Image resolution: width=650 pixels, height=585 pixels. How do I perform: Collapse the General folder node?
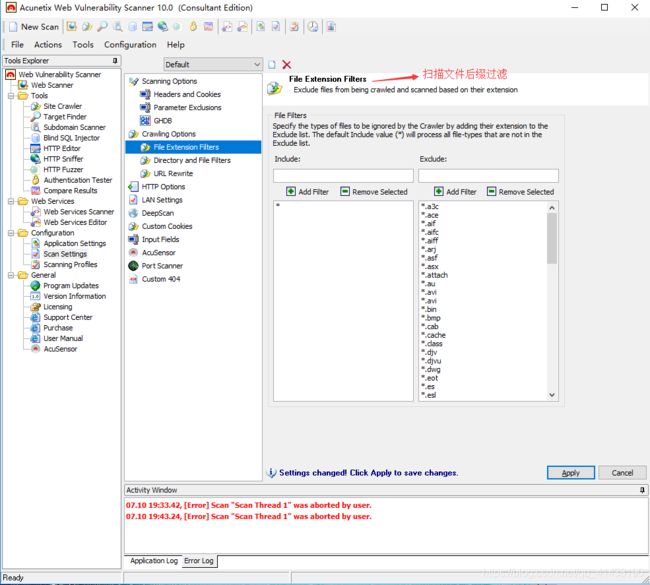point(11,275)
